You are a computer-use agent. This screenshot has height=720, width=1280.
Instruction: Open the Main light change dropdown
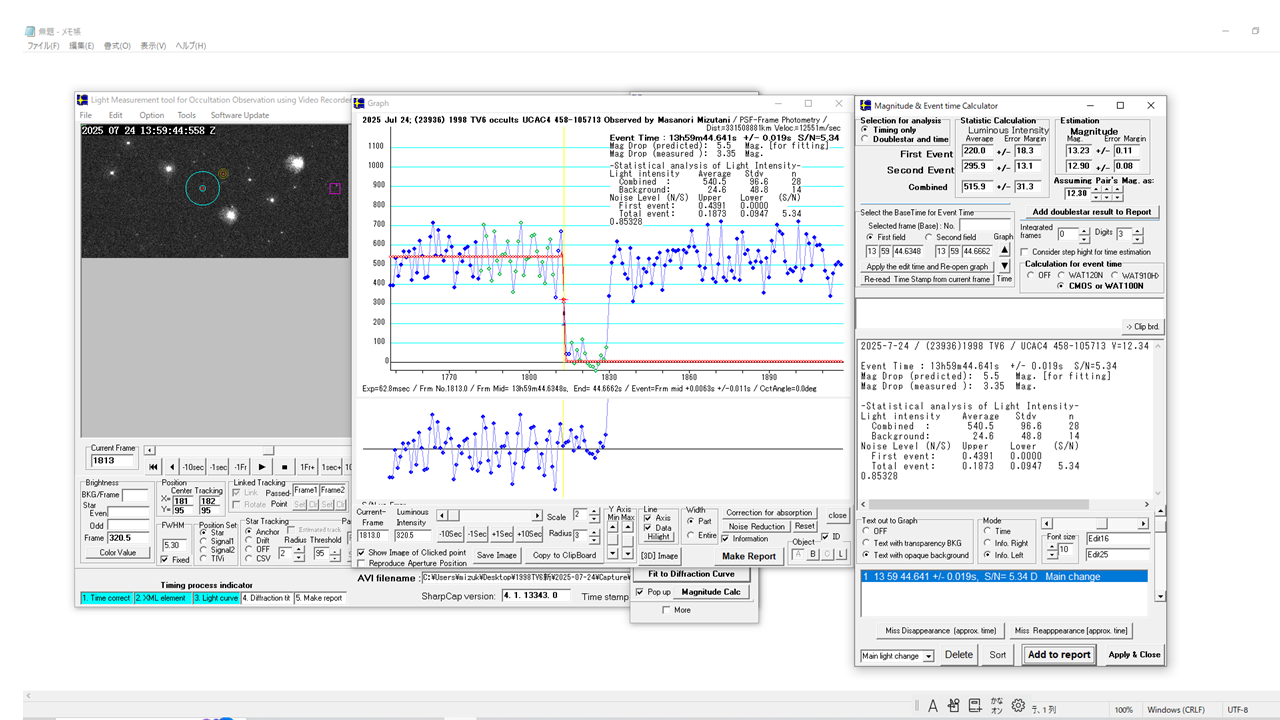929,656
